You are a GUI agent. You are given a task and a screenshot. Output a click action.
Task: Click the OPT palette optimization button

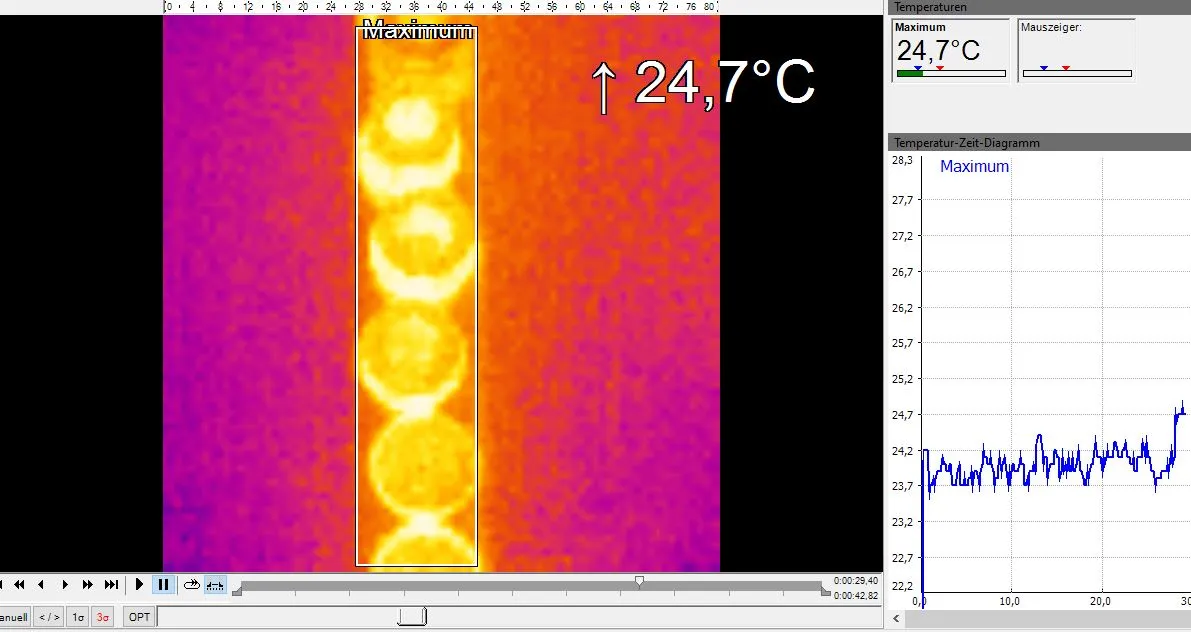coord(139,617)
